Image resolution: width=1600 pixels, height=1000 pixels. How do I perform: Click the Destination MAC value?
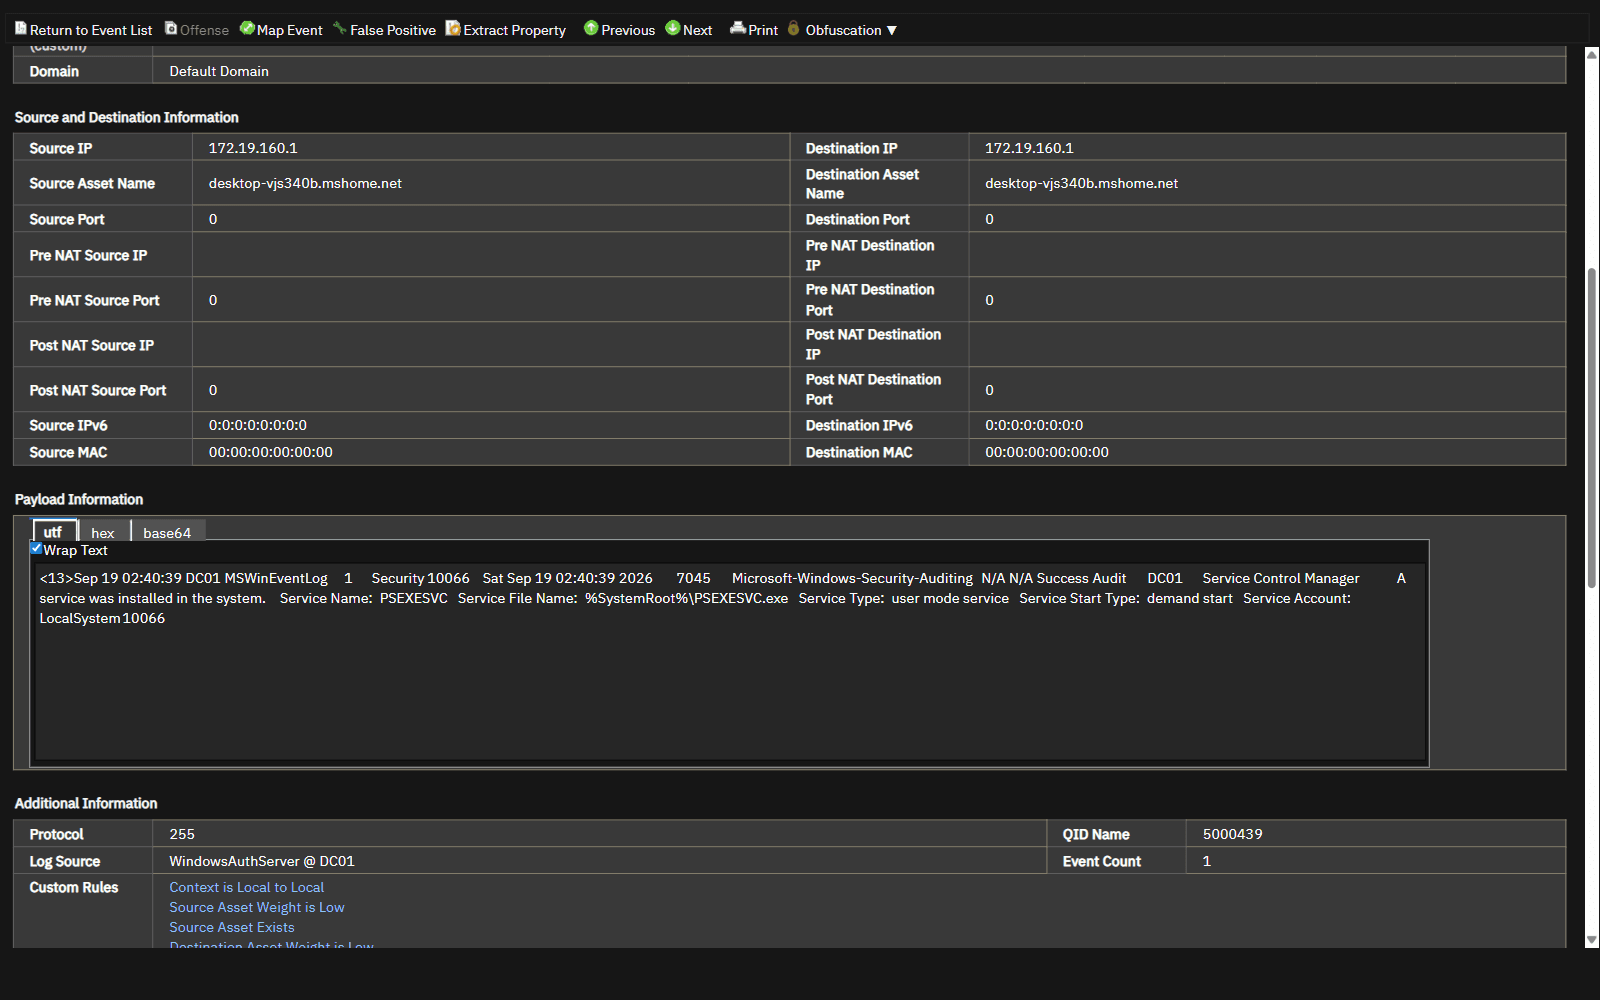1047,452
